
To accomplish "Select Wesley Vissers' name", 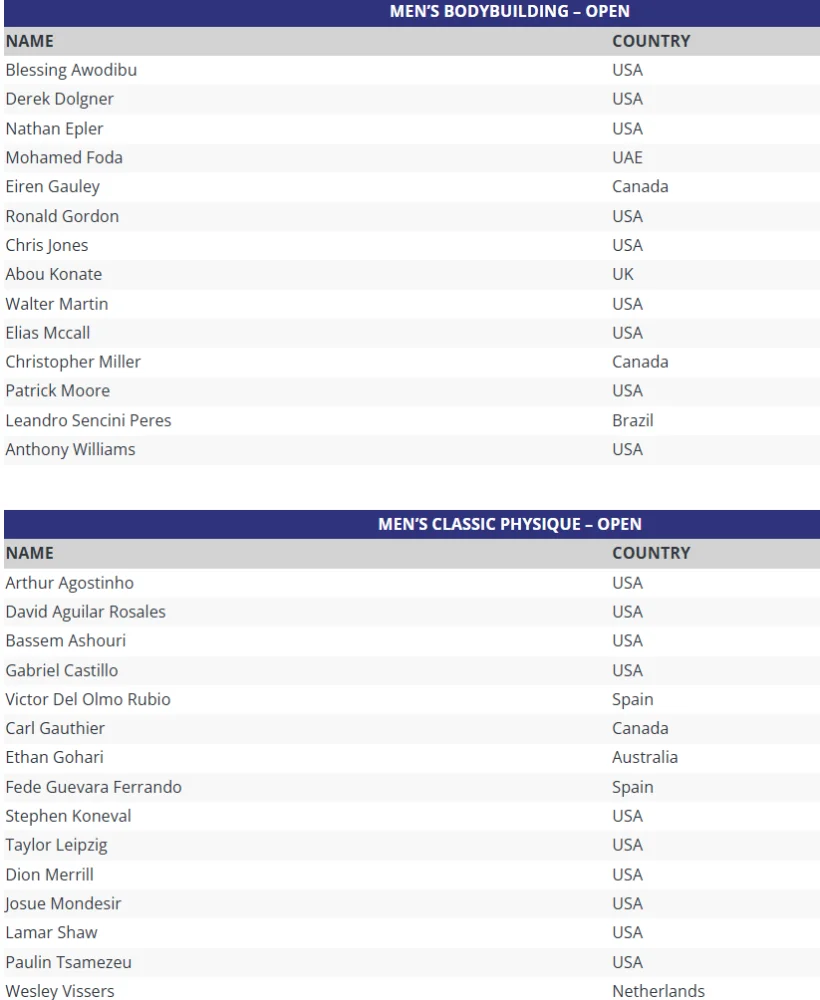I will tap(60, 991).
